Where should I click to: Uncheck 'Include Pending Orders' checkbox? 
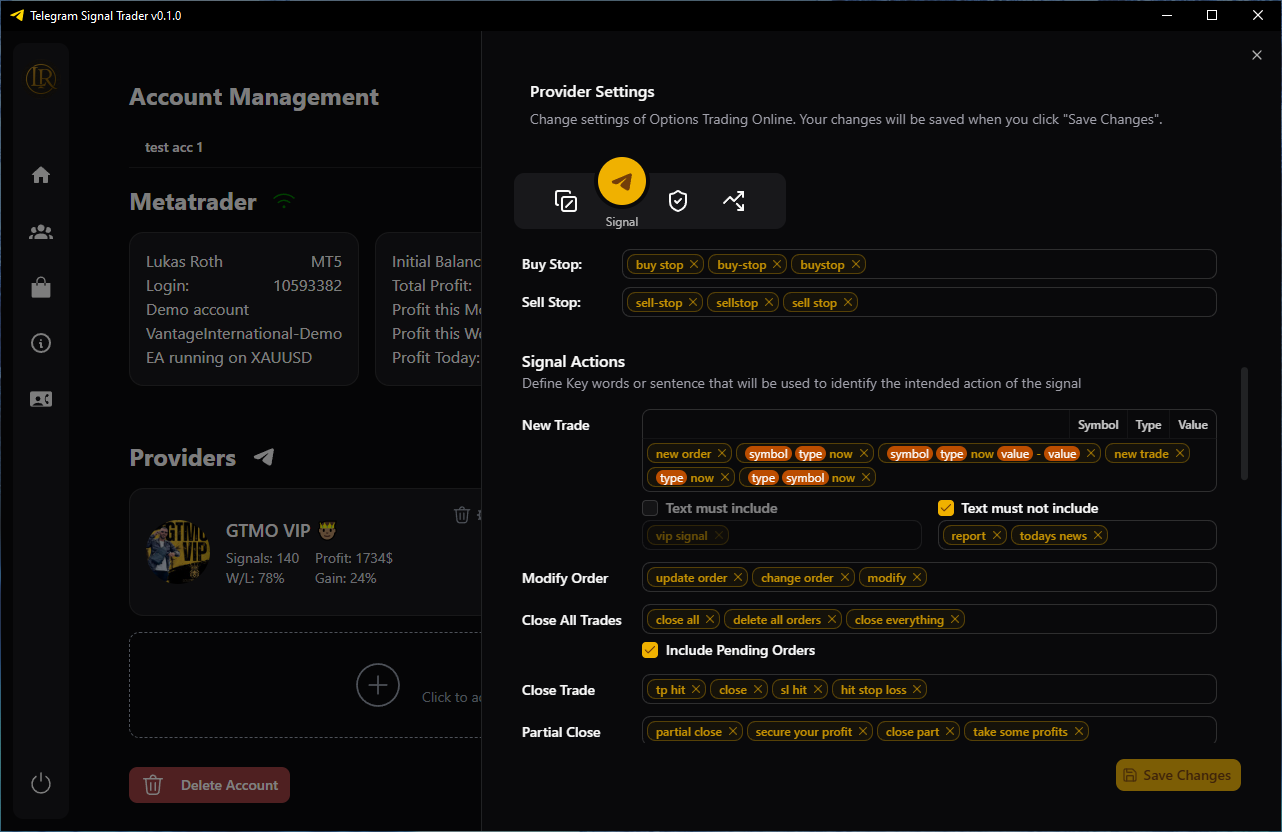click(650, 650)
